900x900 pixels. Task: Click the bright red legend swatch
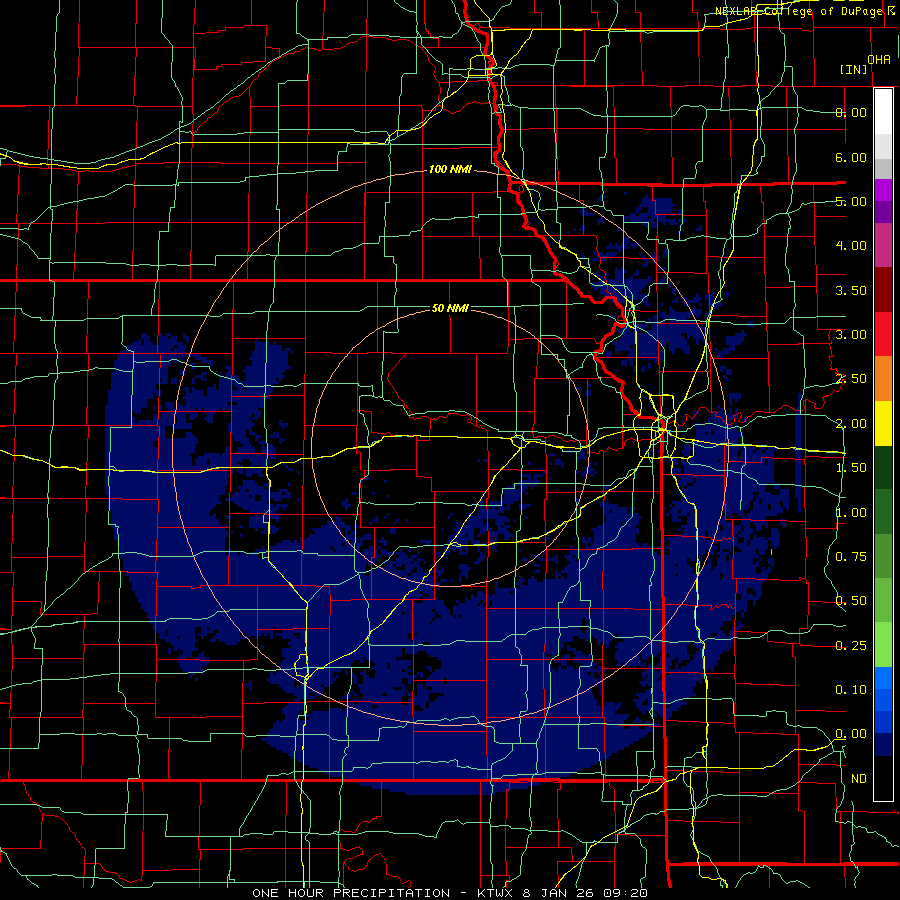pos(883,334)
